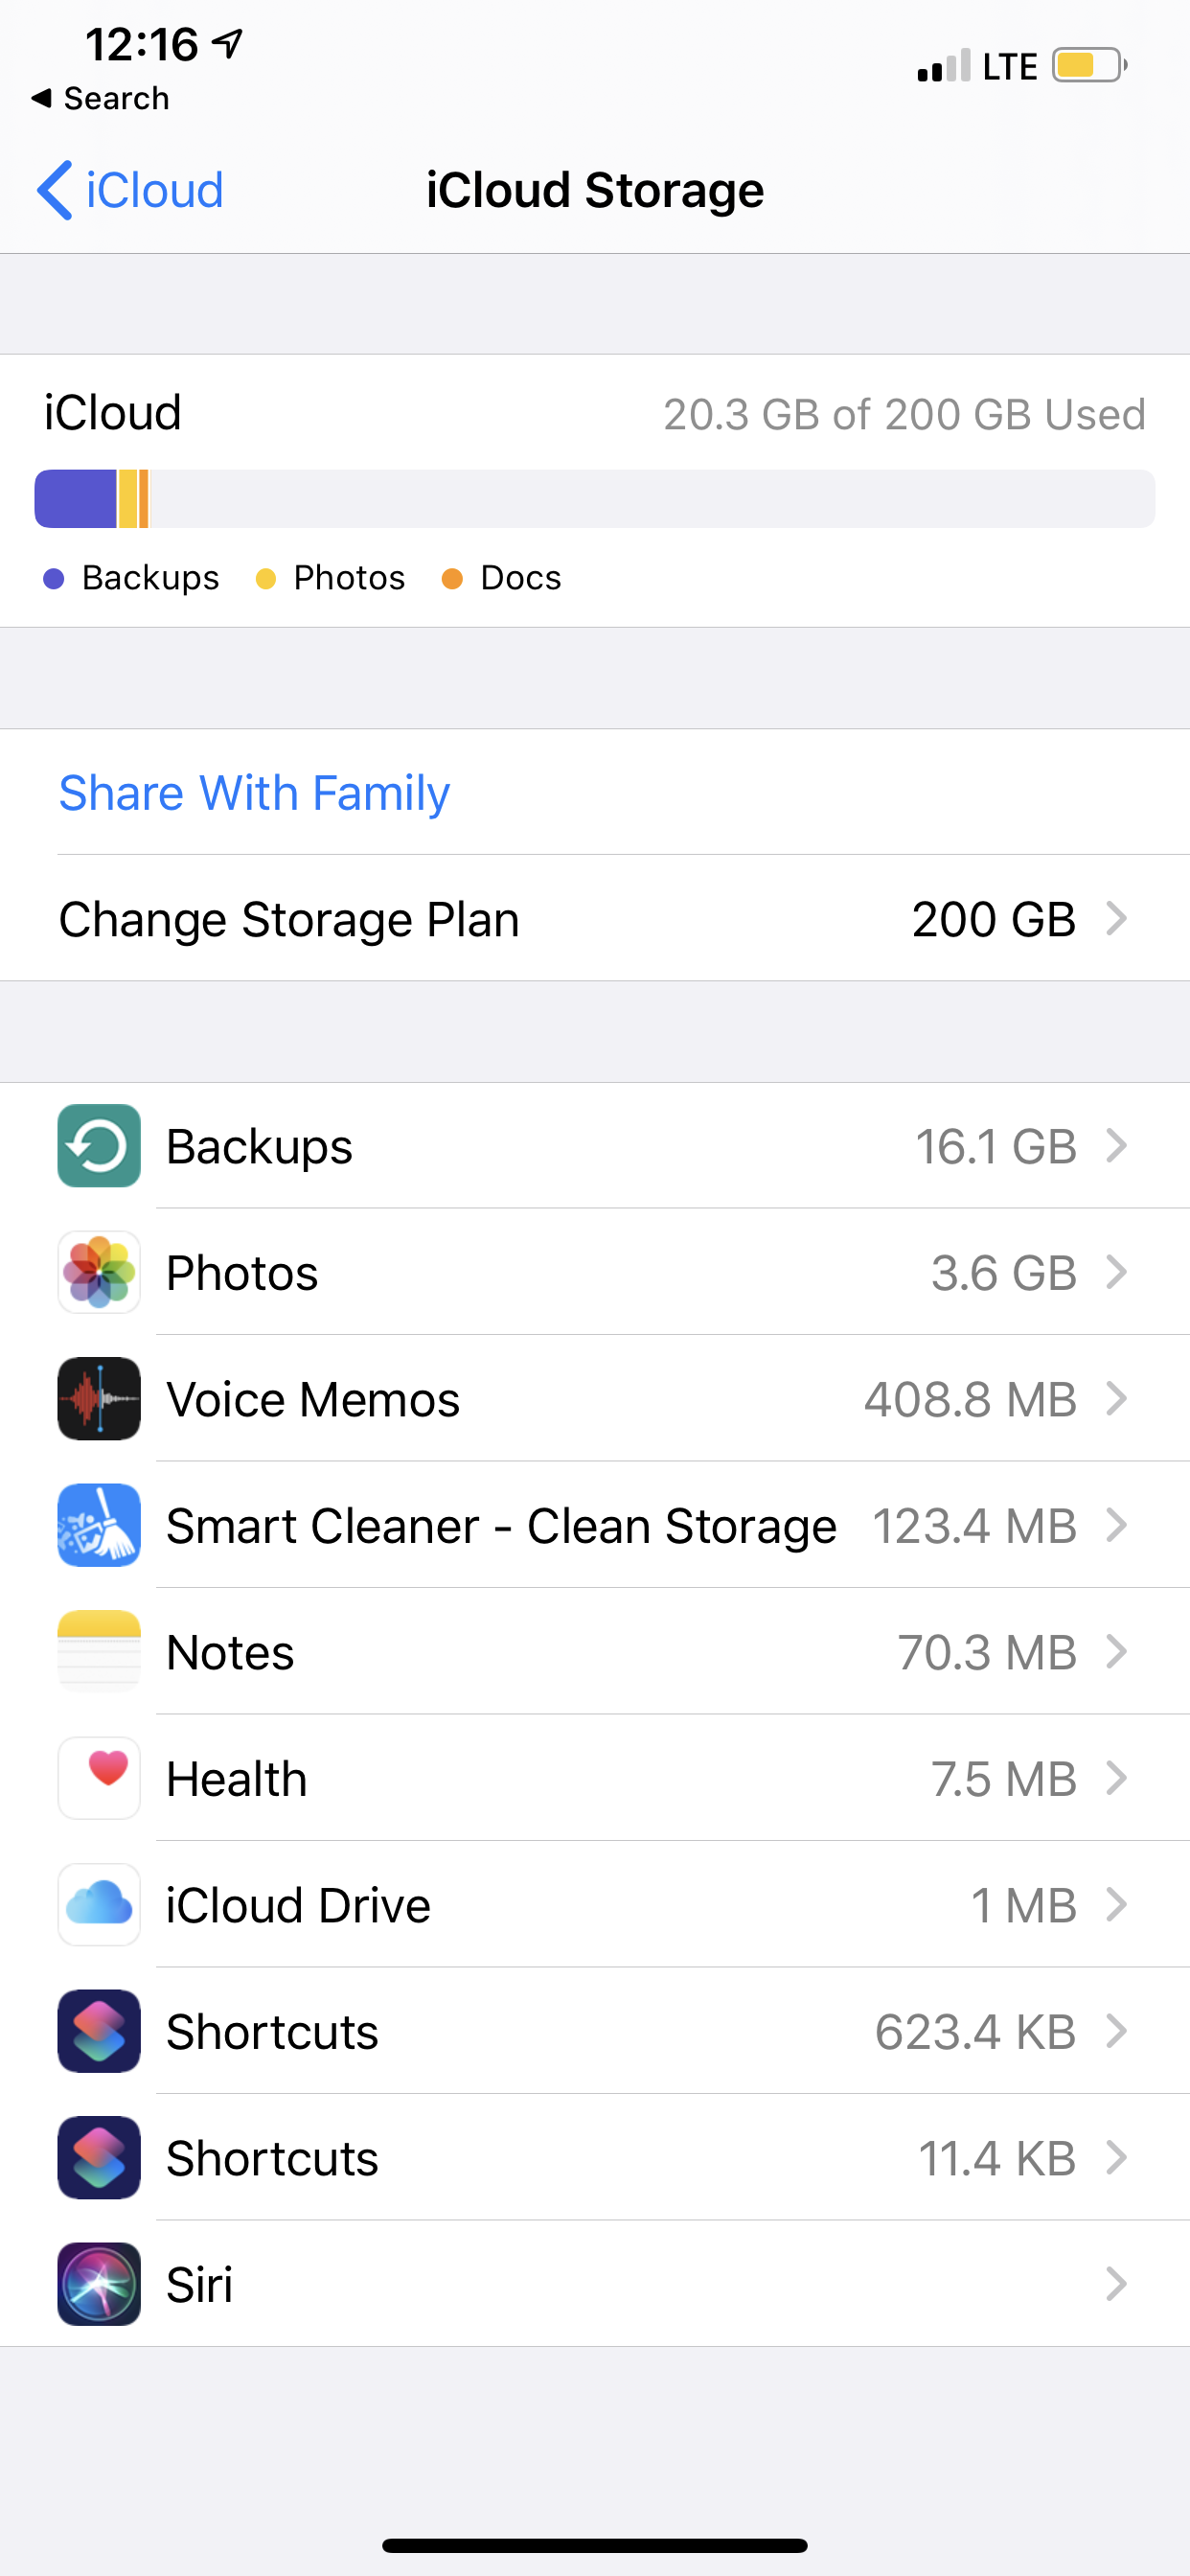Expand the Change Storage Plan chevron

[1116, 918]
